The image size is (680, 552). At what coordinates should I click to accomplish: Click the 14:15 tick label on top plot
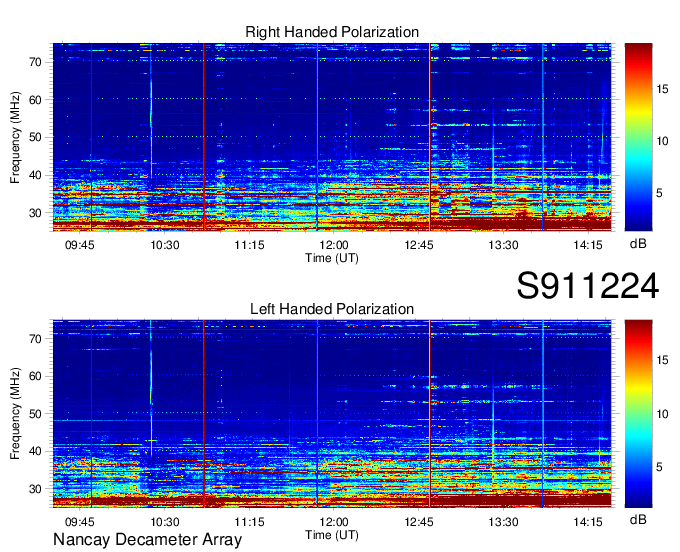click(x=588, y=245)
